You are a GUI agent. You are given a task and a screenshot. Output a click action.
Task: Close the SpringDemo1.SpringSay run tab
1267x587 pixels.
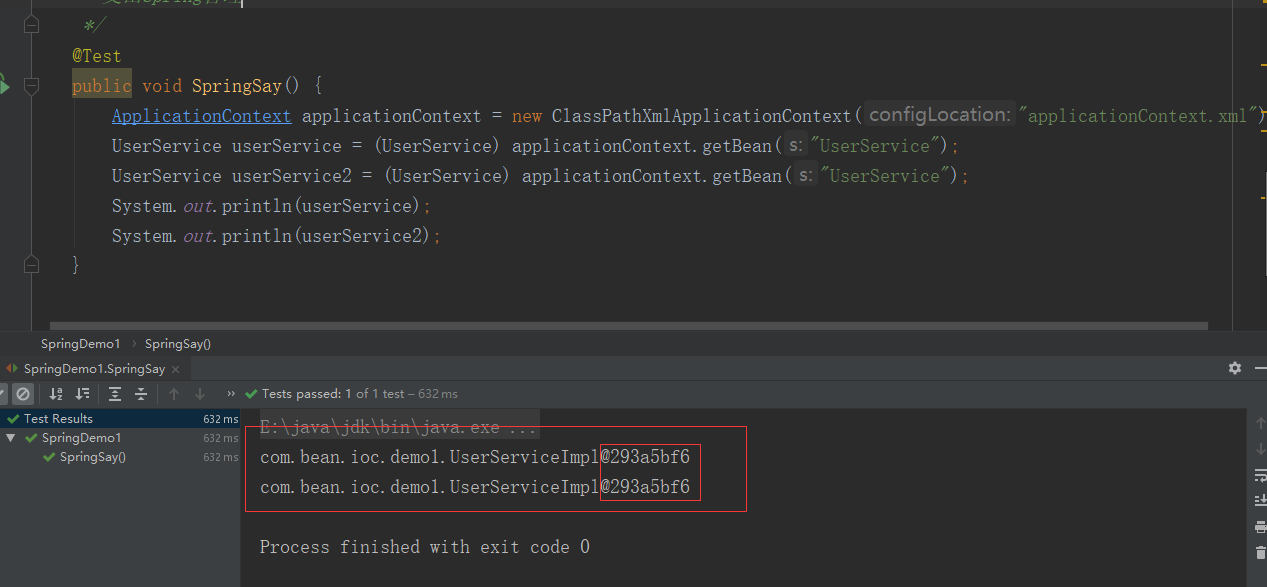(x=177, y=369)
